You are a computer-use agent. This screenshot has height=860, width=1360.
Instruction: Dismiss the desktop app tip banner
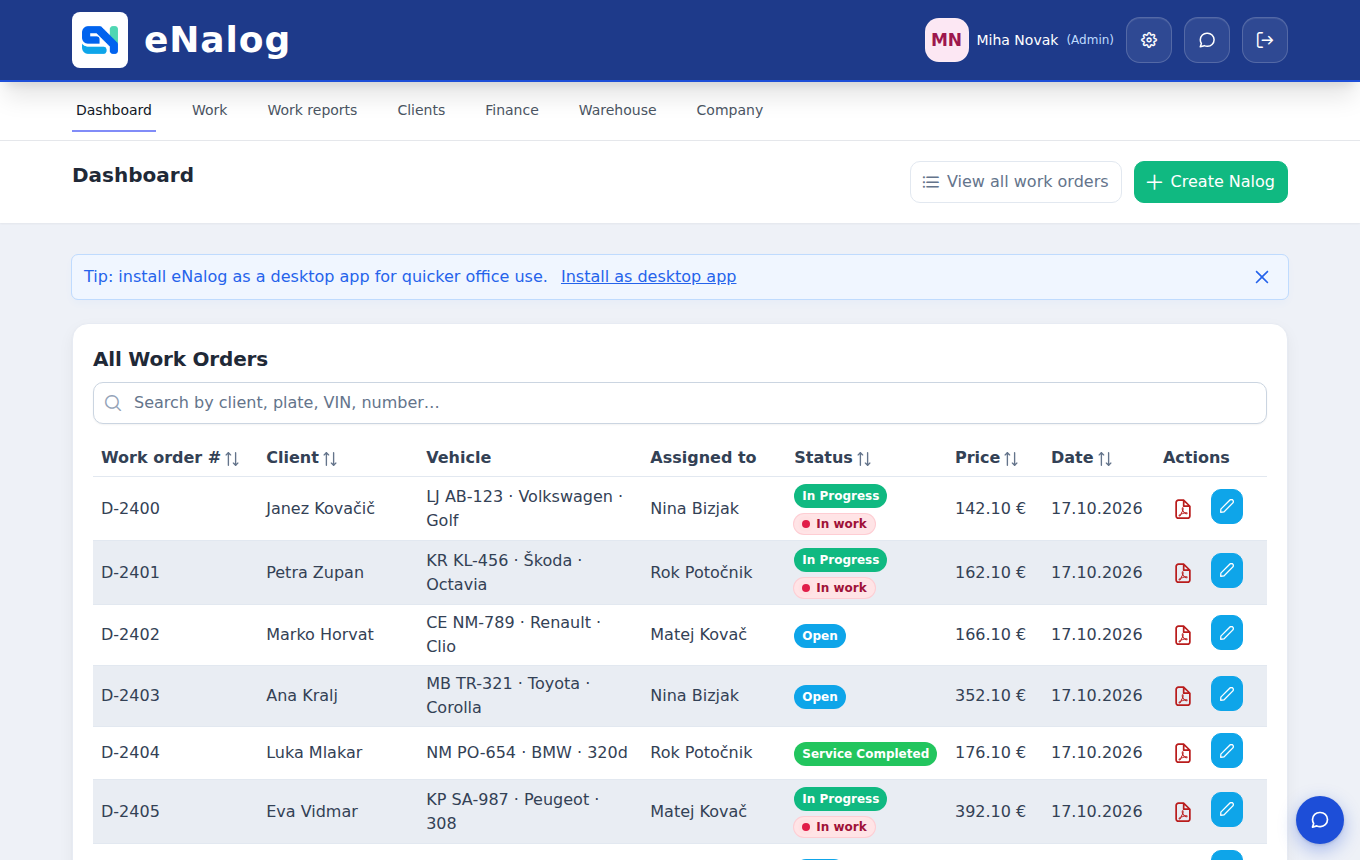coord(1262,277)
